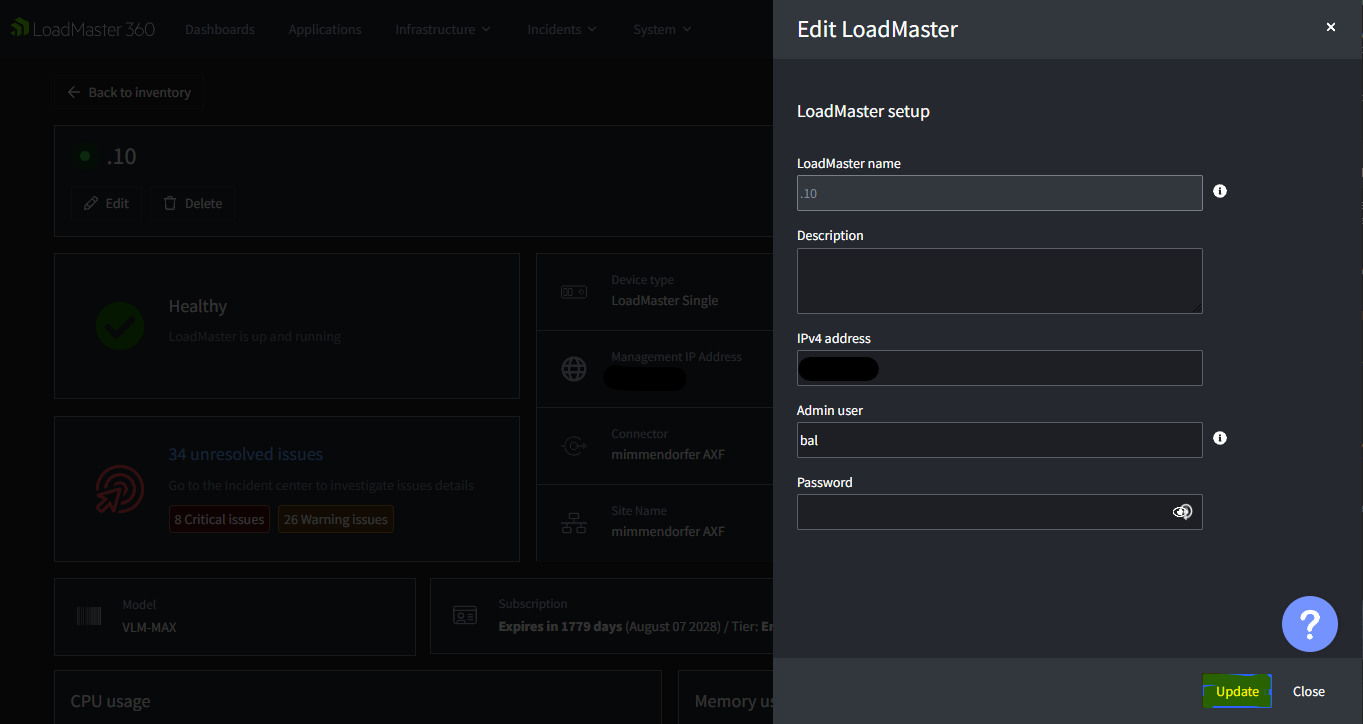Close the Edit LoadMaster panel with the X
This screenshot has height=724, width=1363.
pos(1330,28)
